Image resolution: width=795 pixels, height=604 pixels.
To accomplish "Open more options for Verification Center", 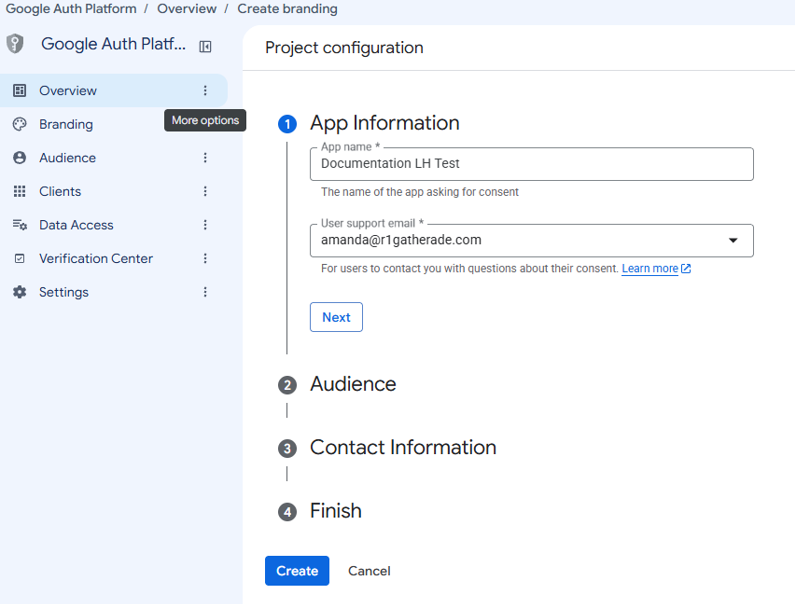I will click(205, 259).
